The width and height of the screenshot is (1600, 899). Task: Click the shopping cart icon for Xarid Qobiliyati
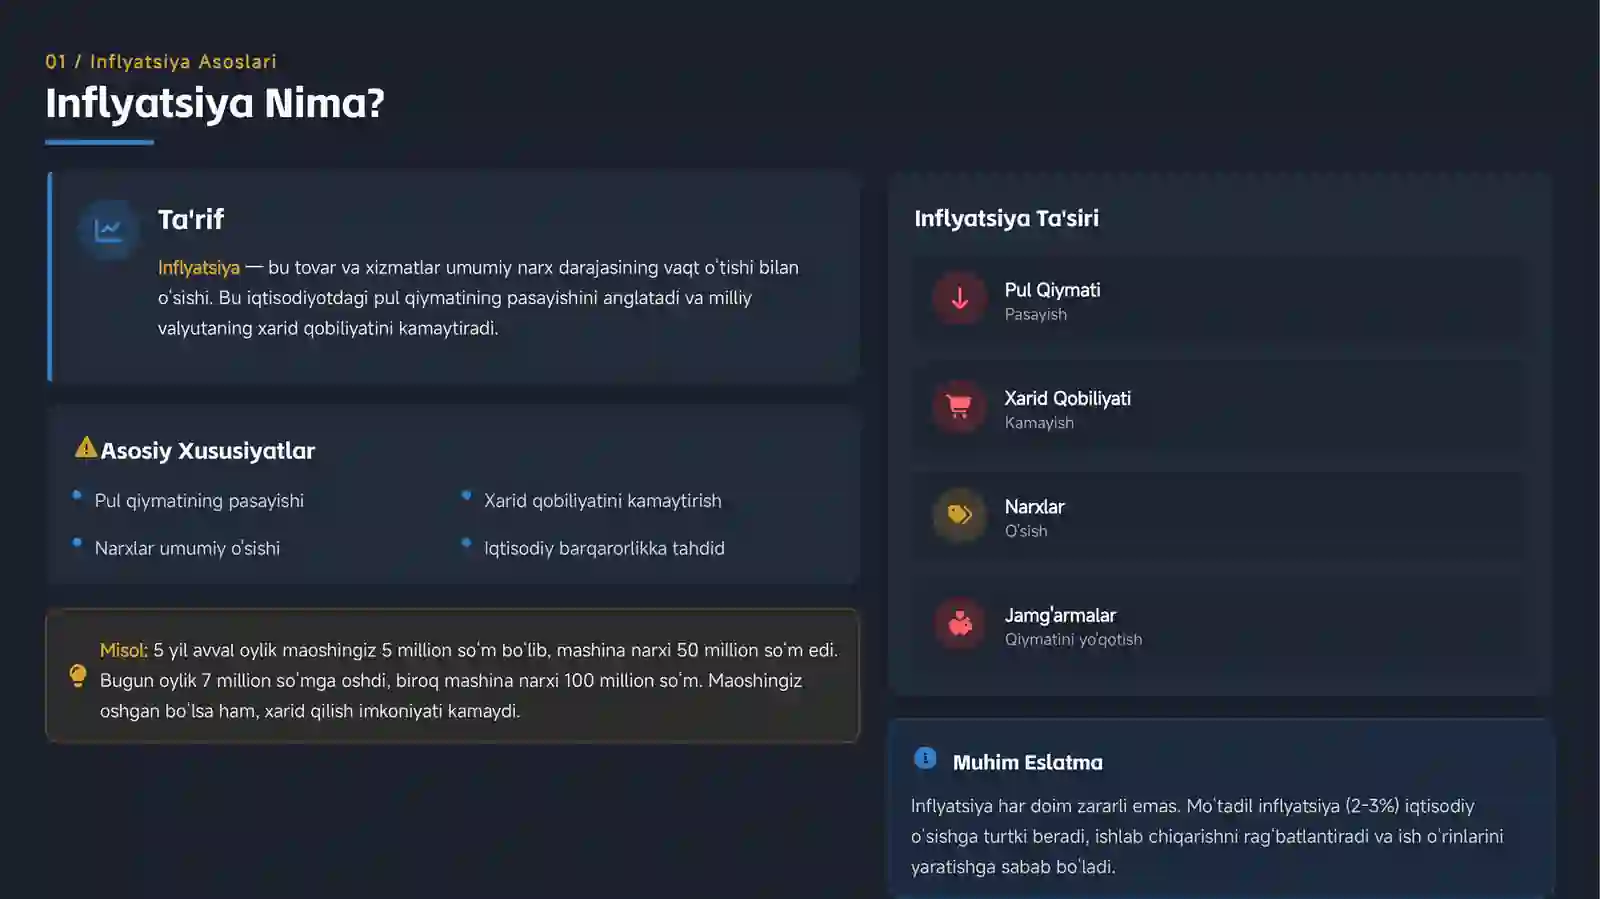959,406
